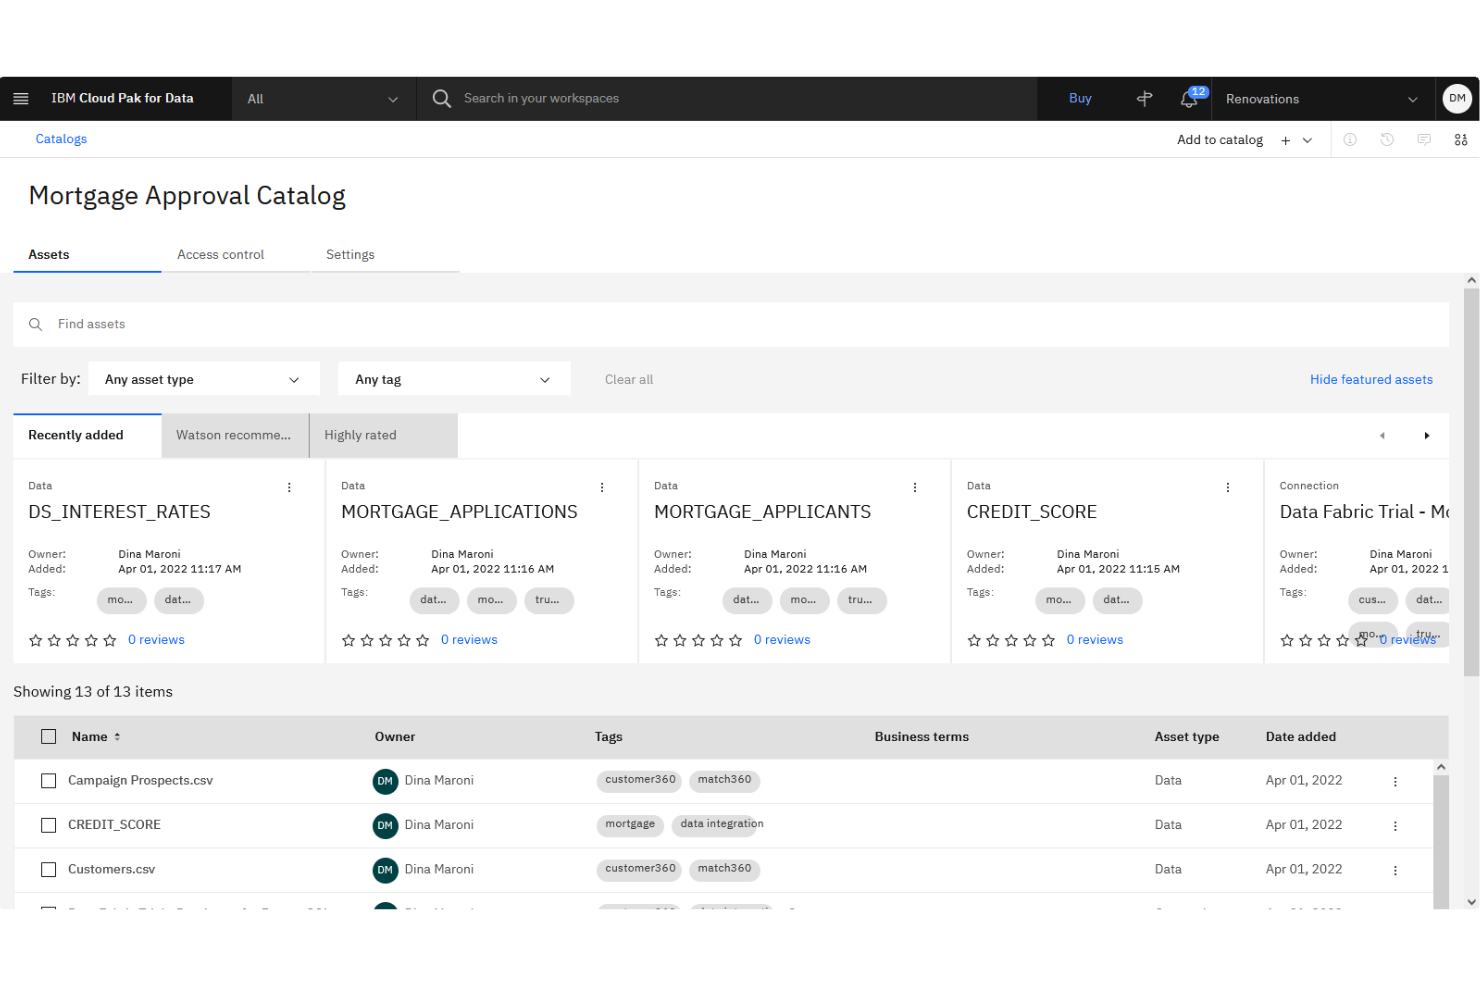This screenshot has width=1480, height=987.
Task: Open the comments icon in toolbar
Action: click(1424, 140)
